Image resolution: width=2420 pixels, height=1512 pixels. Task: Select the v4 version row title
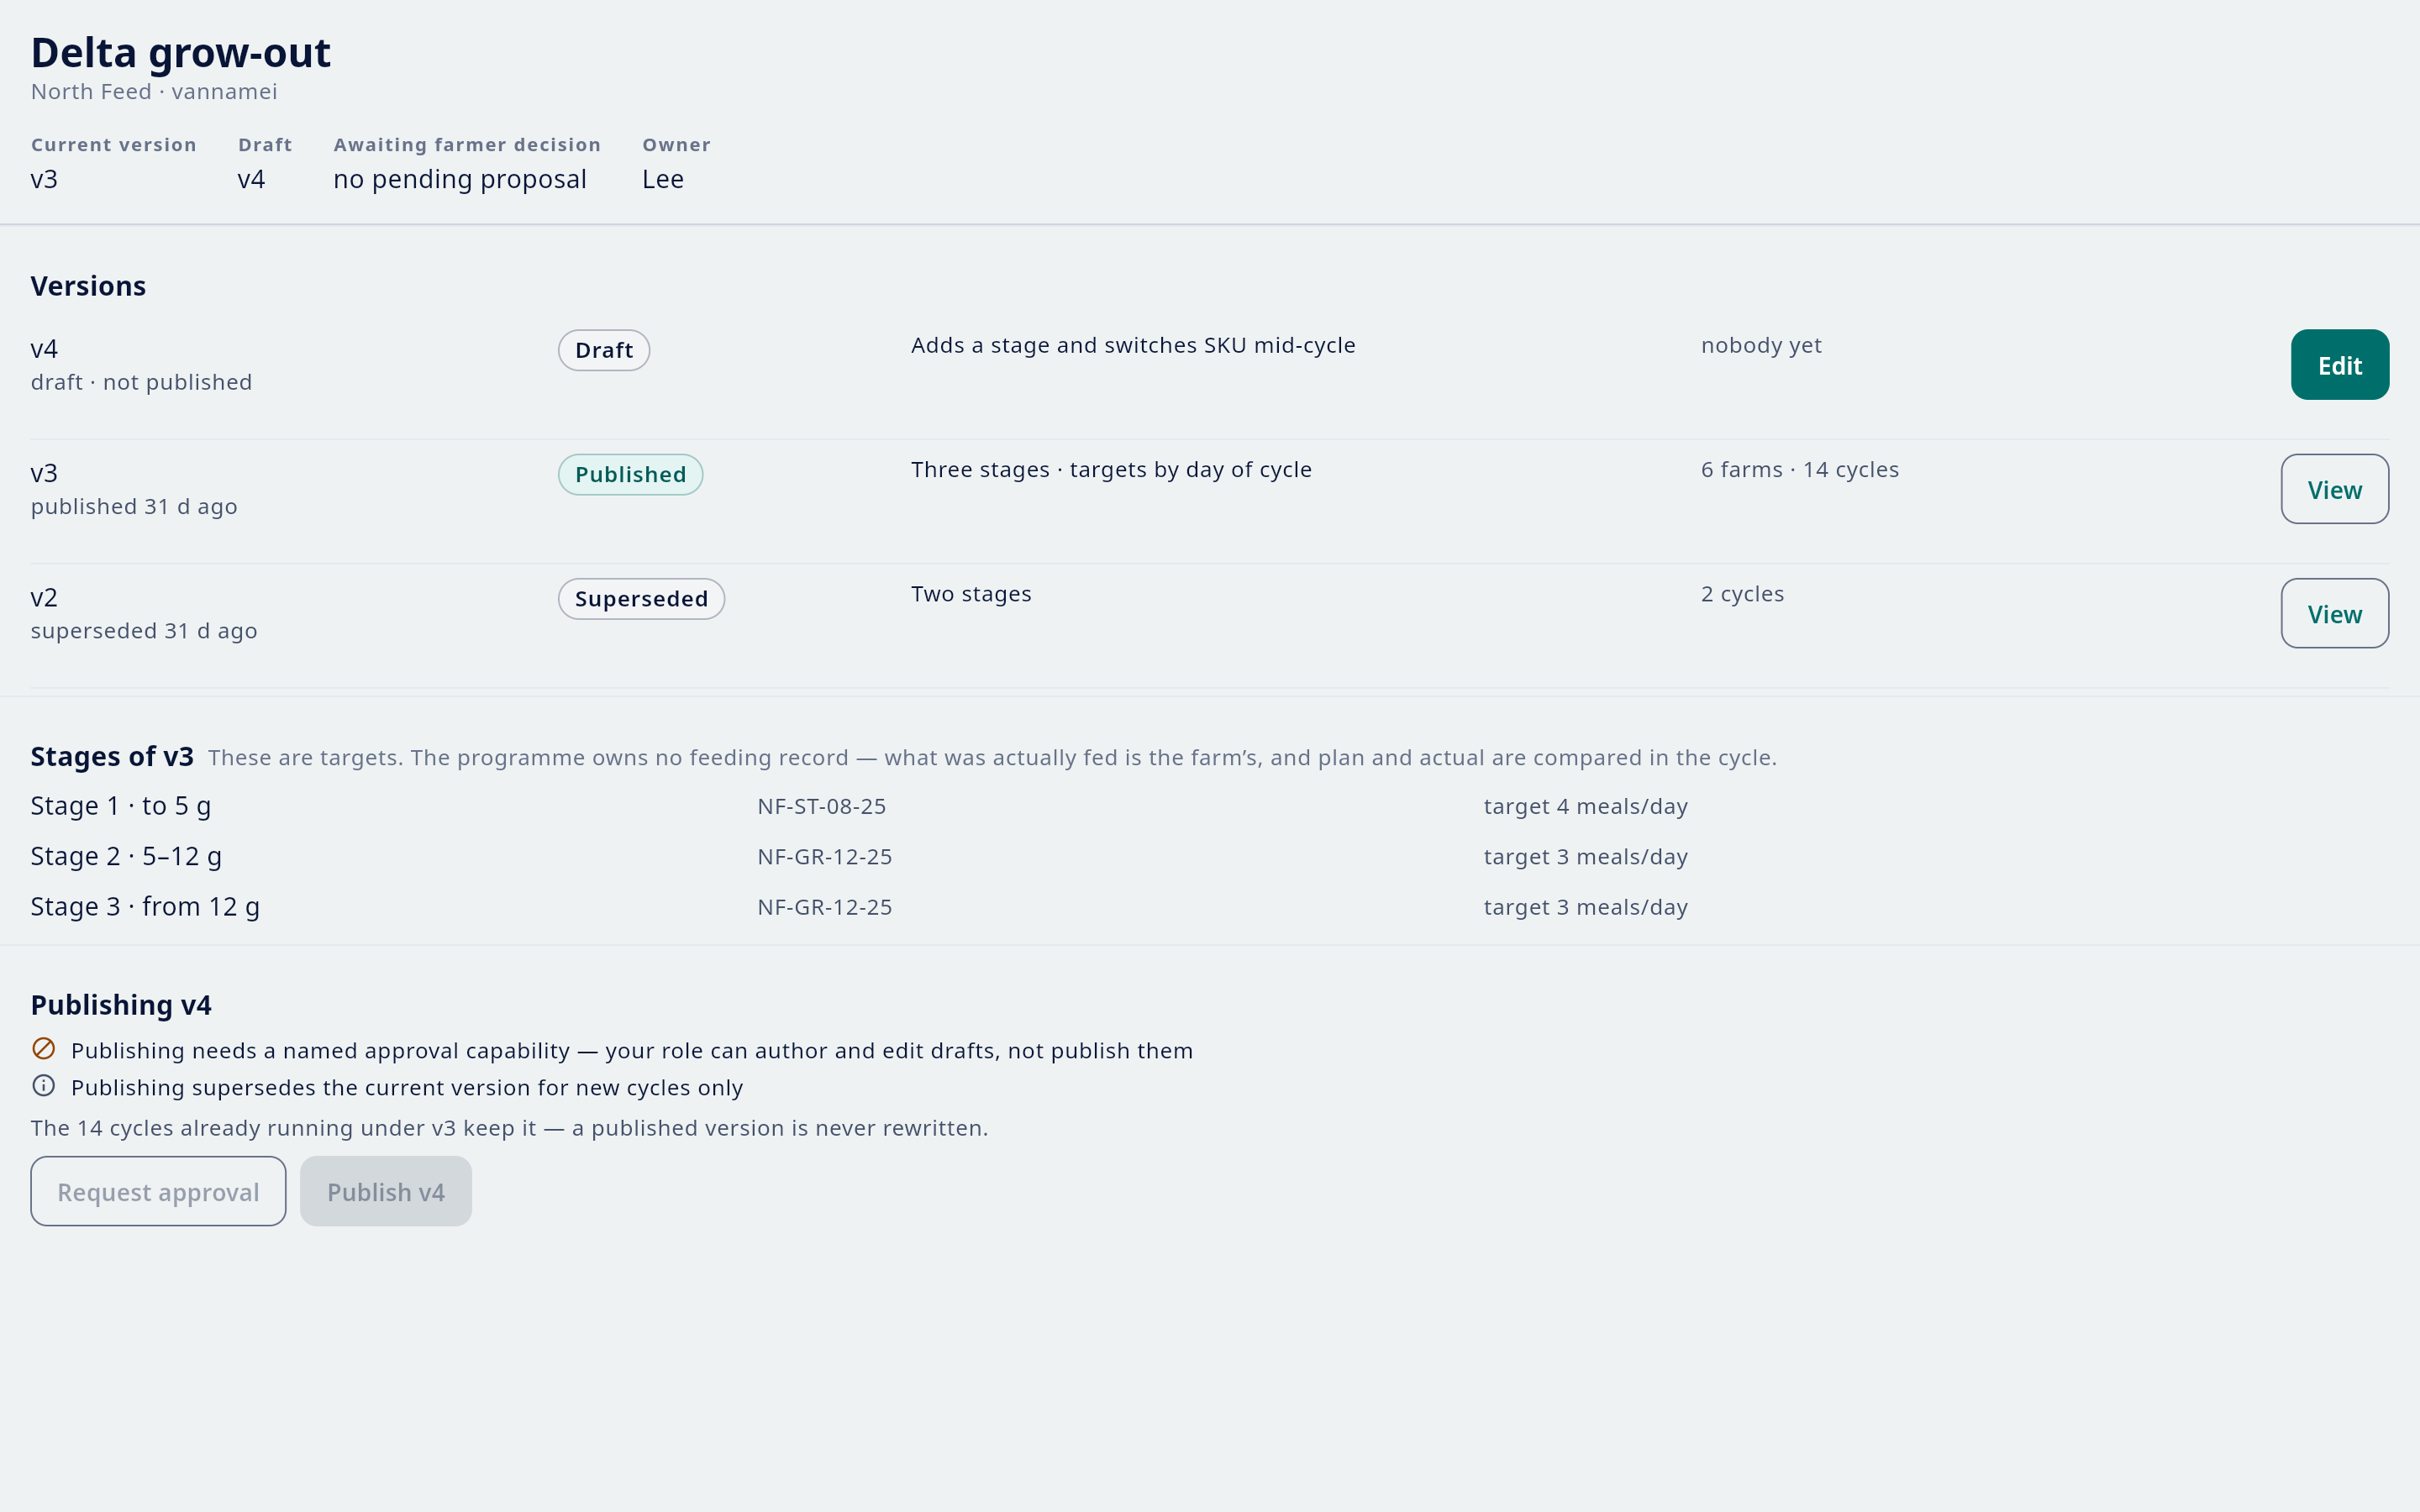click(44, 349)
